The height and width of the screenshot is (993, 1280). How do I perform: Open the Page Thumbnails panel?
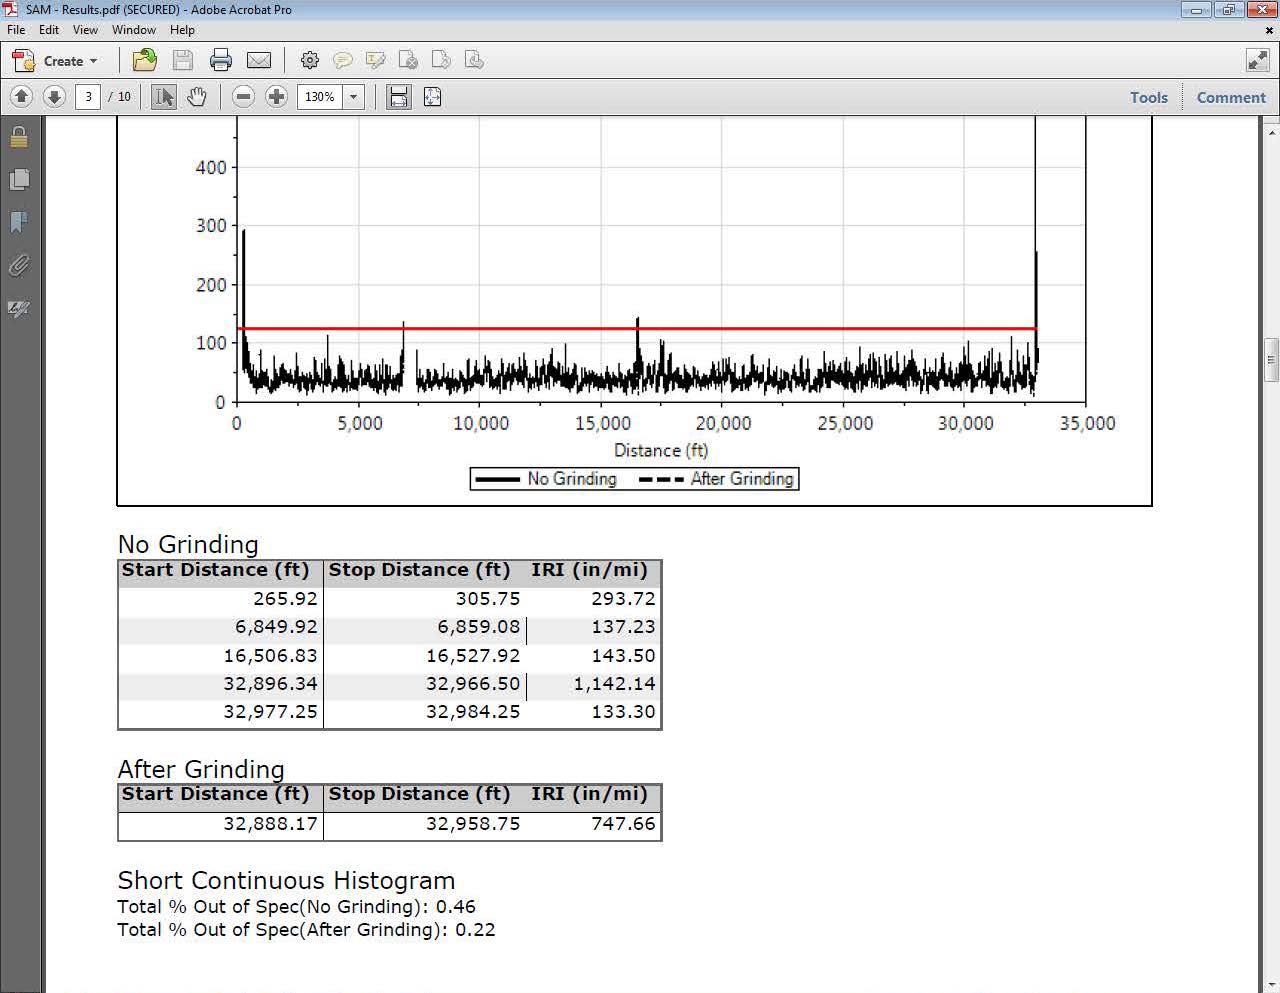[x=19, y=180]
